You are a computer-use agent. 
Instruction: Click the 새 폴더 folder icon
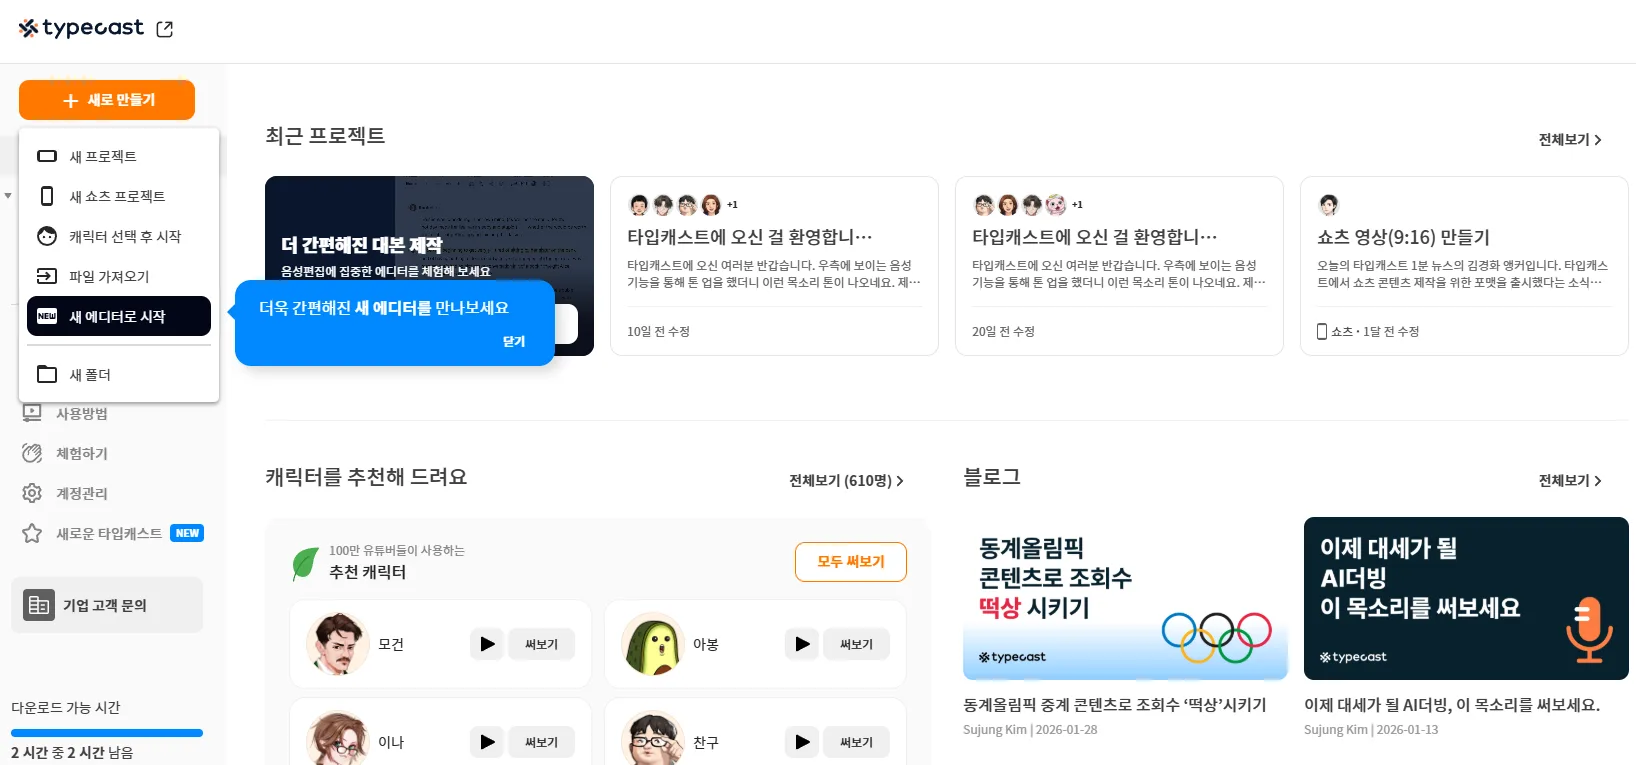pos(47,374)
